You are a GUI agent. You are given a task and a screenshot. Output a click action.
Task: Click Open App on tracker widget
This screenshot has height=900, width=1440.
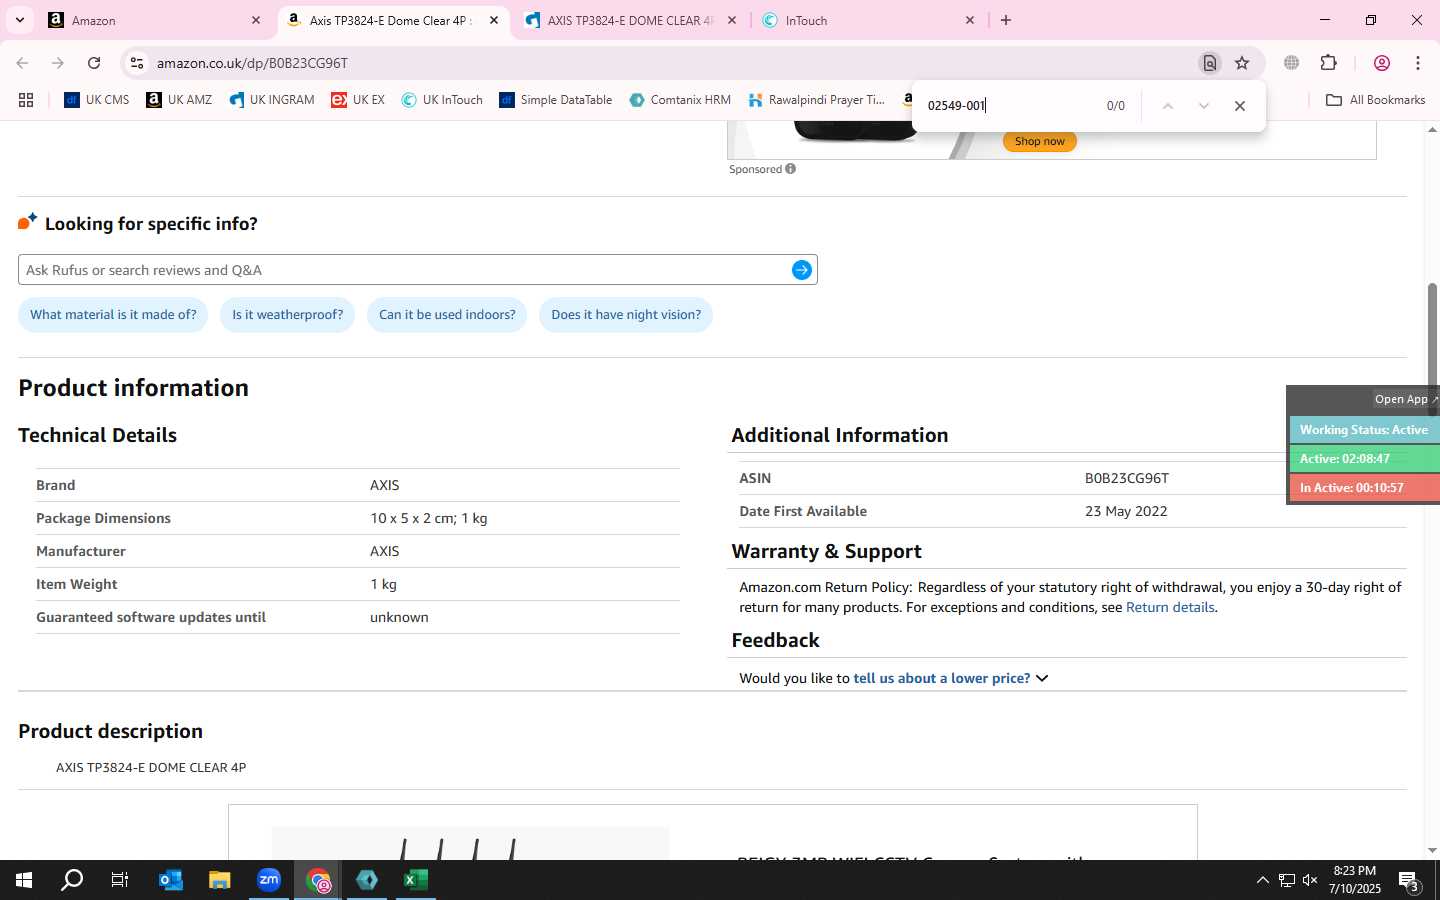[1404, 399]
